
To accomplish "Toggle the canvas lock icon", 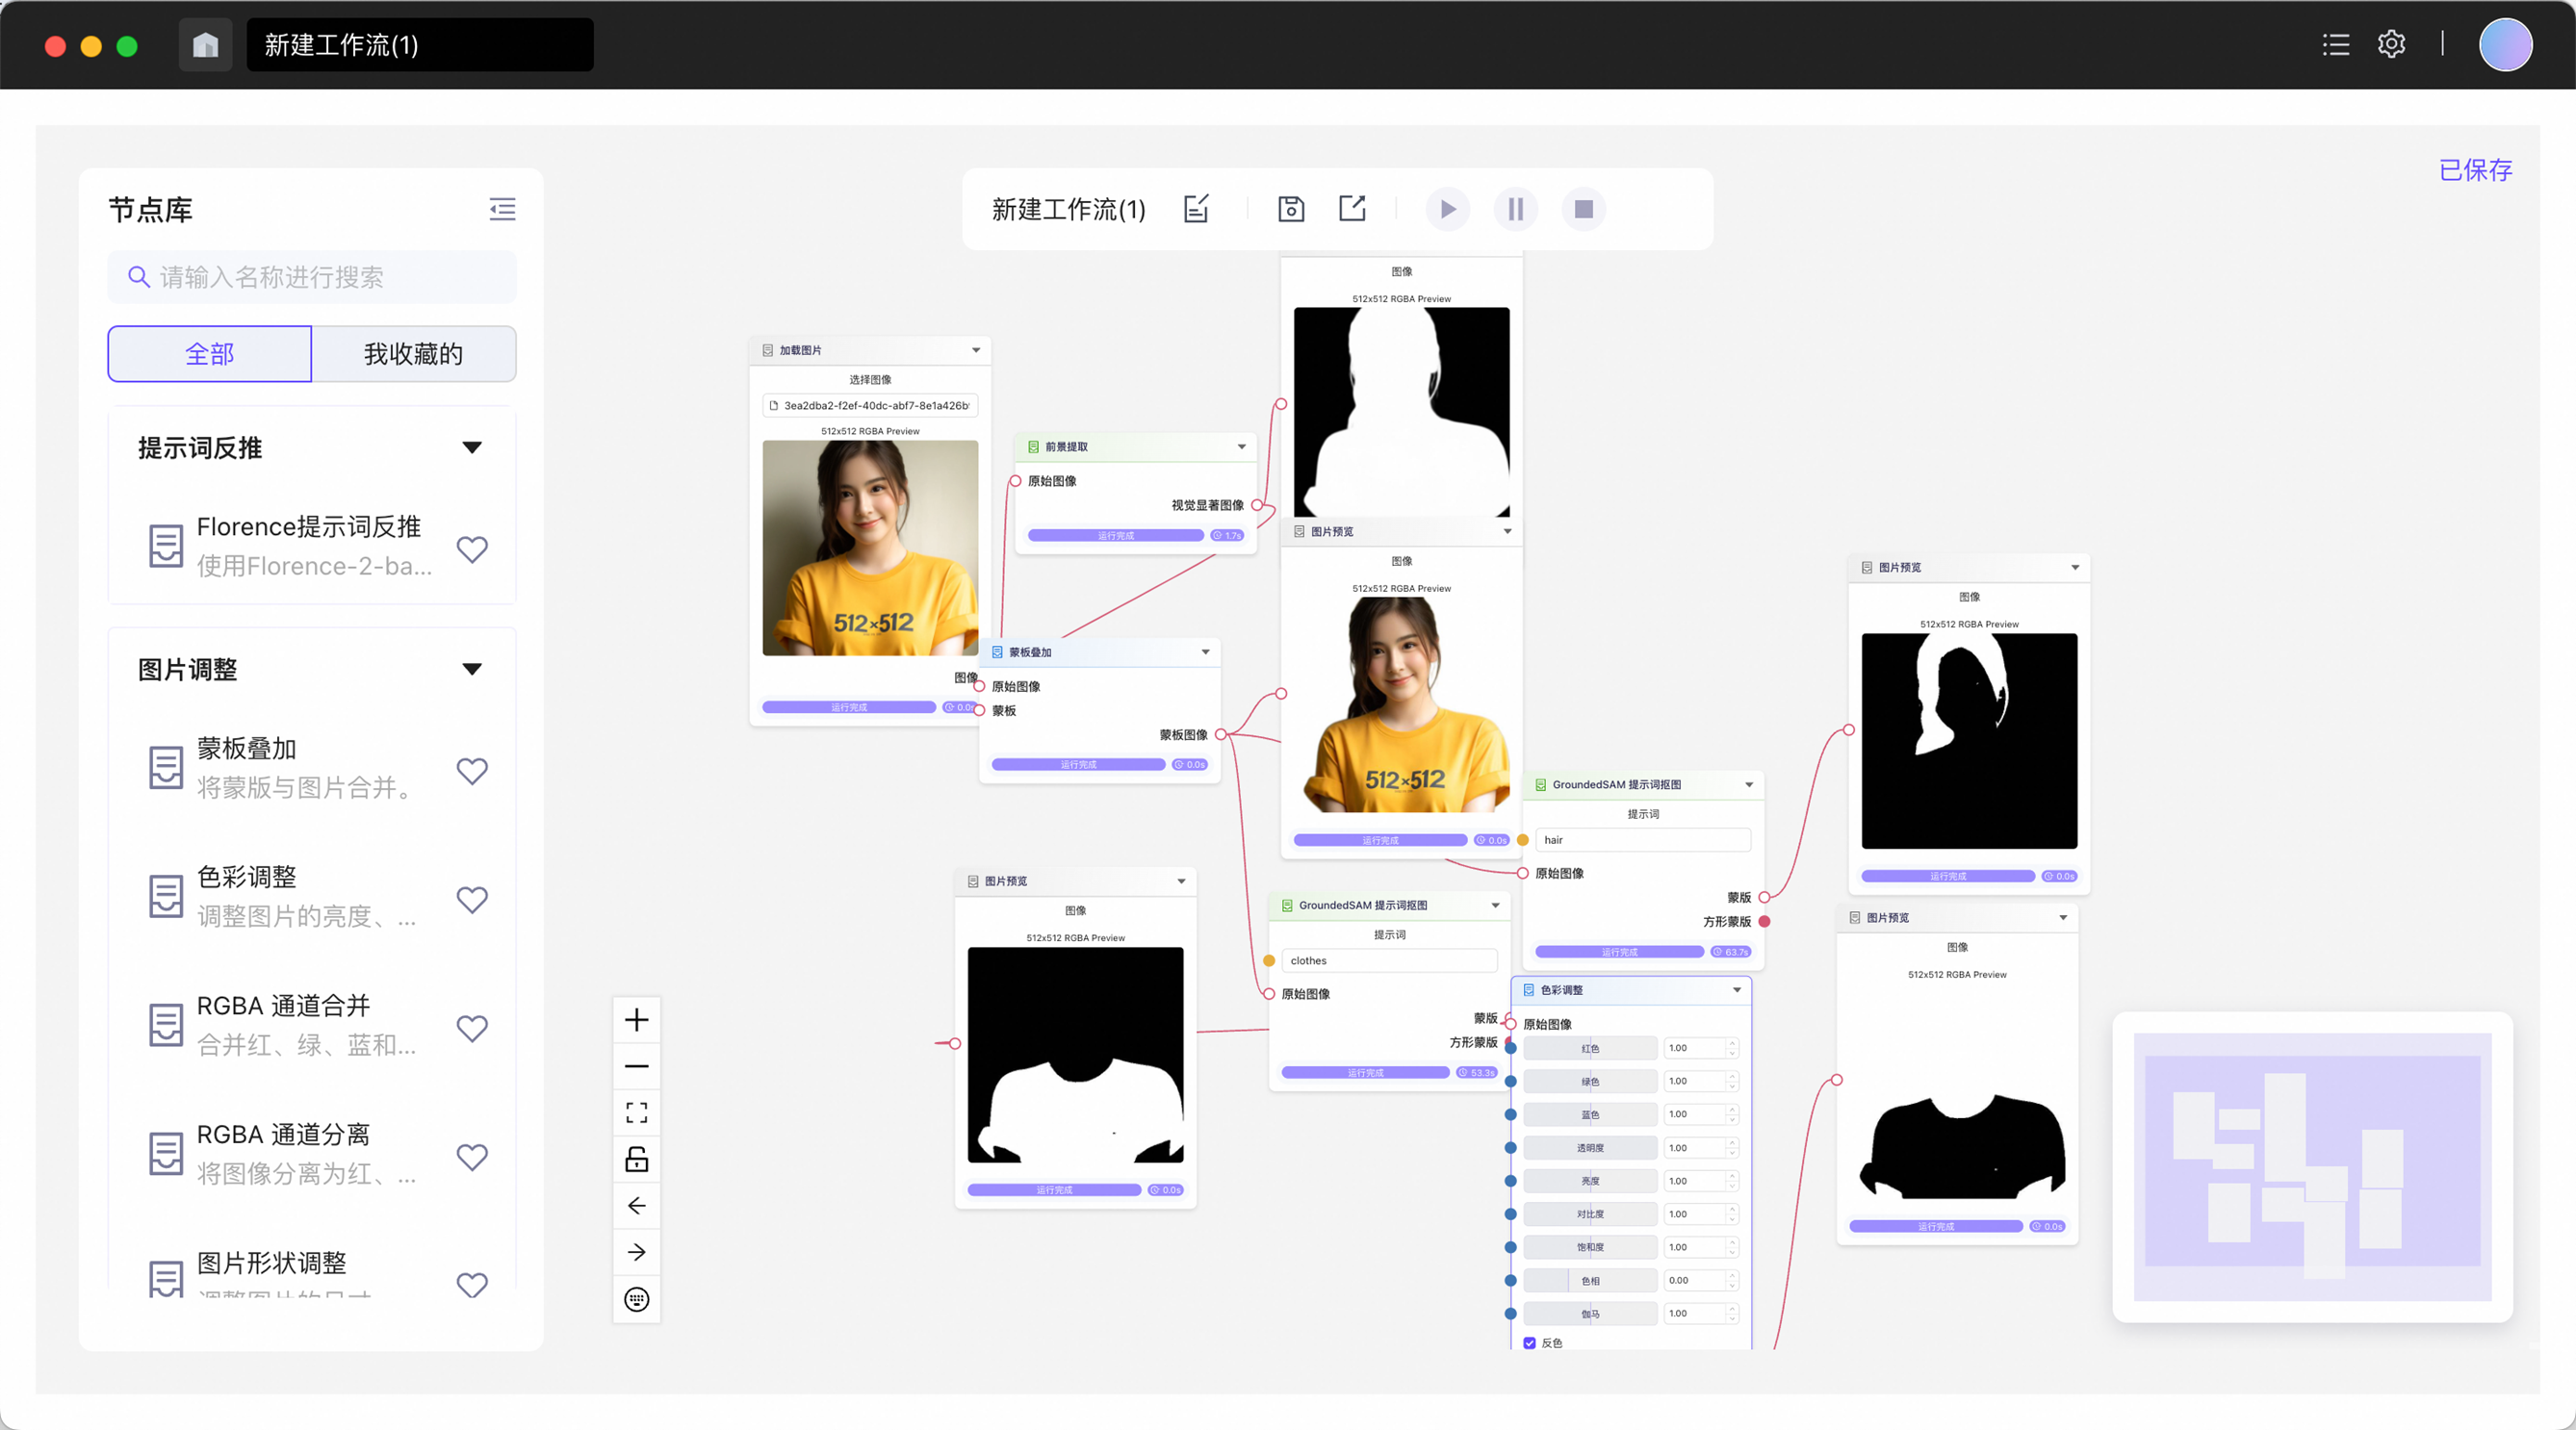I will click(x=636, y=1159).
